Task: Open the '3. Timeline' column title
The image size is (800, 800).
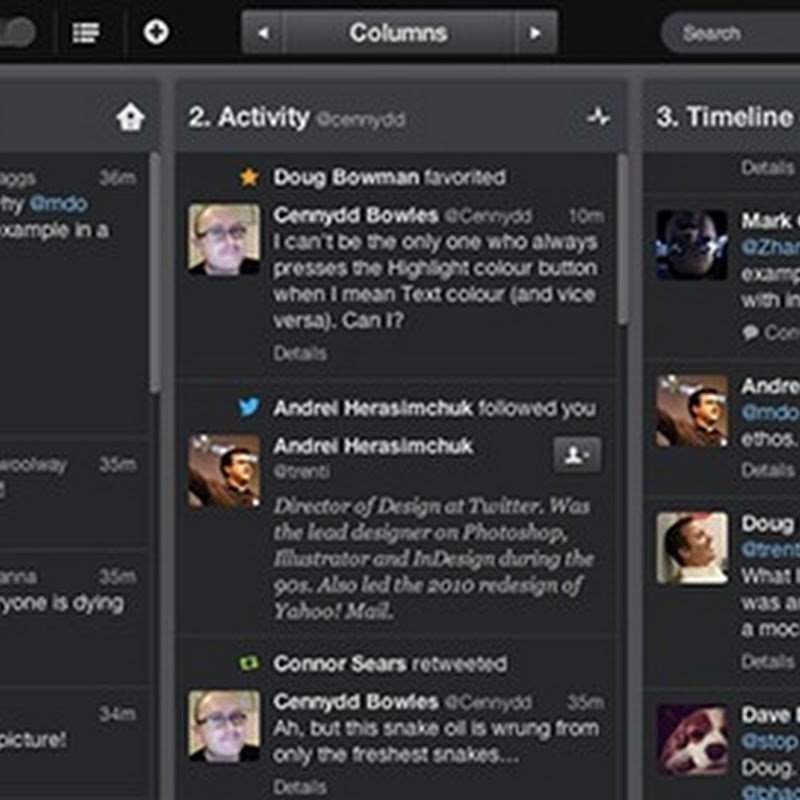Action: point(724,117)
